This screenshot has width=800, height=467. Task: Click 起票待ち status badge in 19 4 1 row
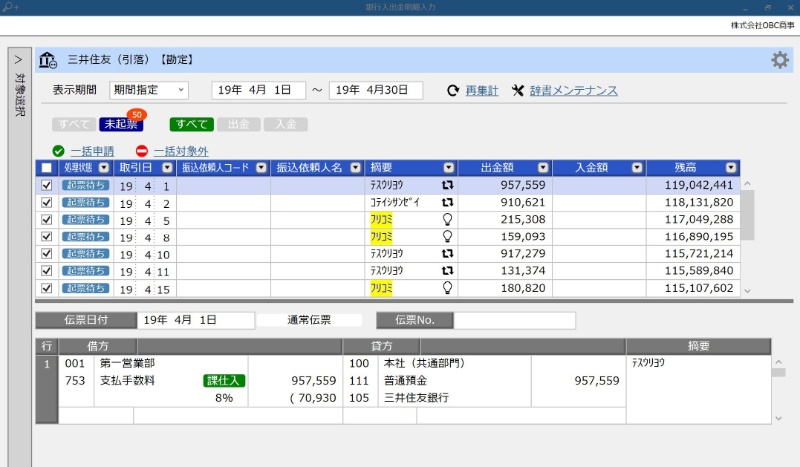[86, 185]
